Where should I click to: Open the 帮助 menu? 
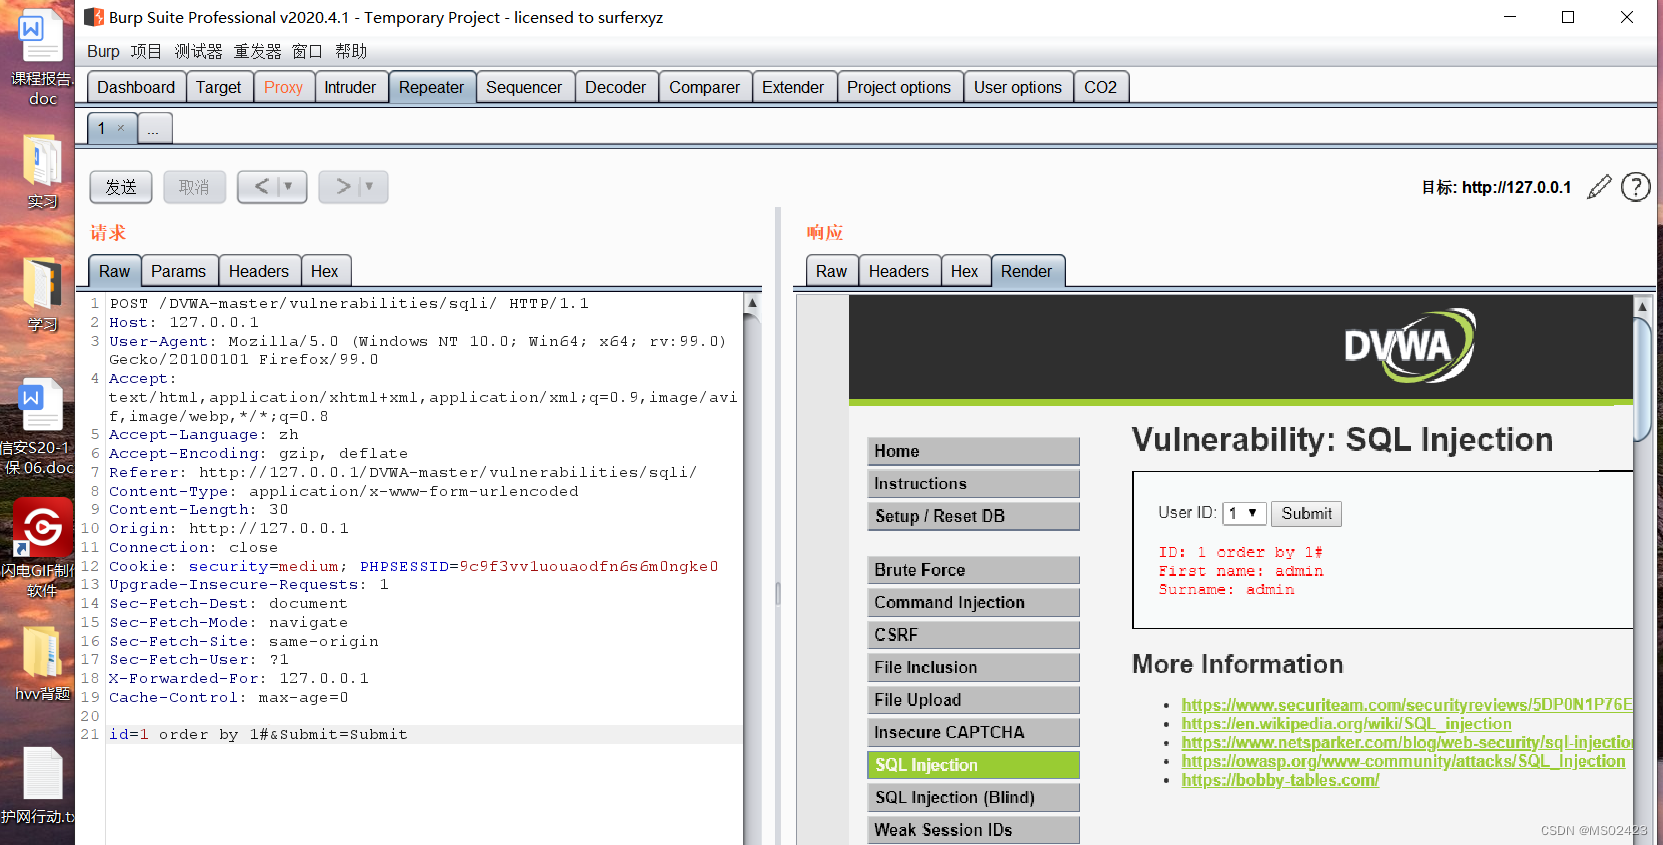(x=351, y=51)
